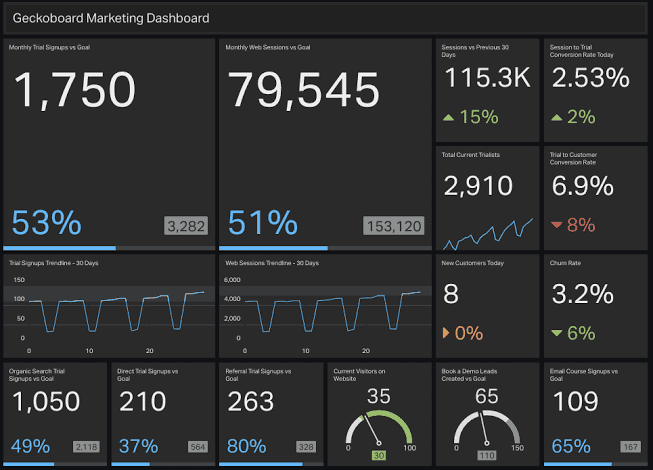Click the 51% web sessions goal percentage
Image resolution: width=653 pixels, height=470 pixels.
pyautogui.click(x=263, y=223)
